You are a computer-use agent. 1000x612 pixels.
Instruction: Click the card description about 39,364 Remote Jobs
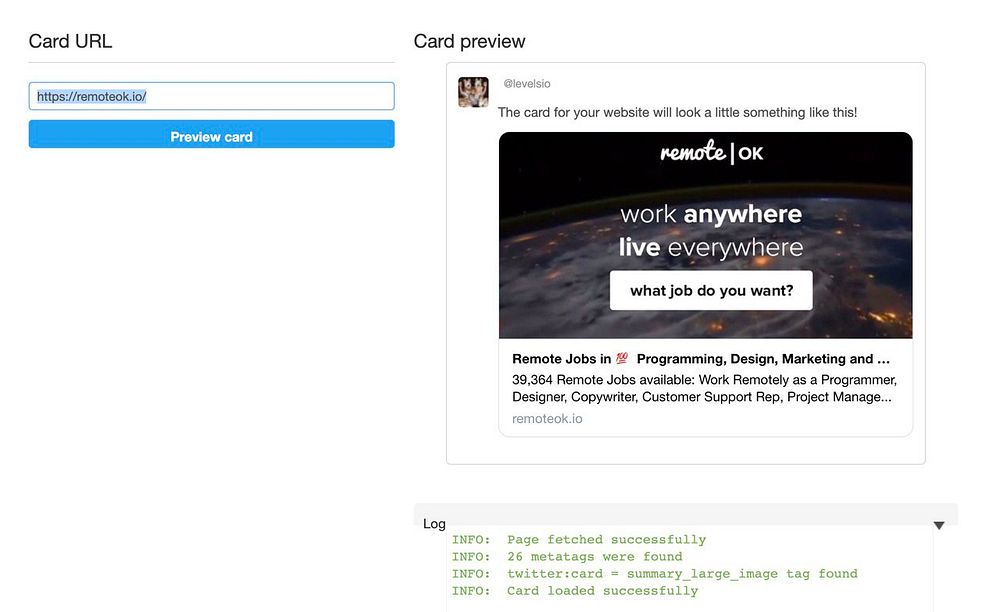tap(704, 388)
